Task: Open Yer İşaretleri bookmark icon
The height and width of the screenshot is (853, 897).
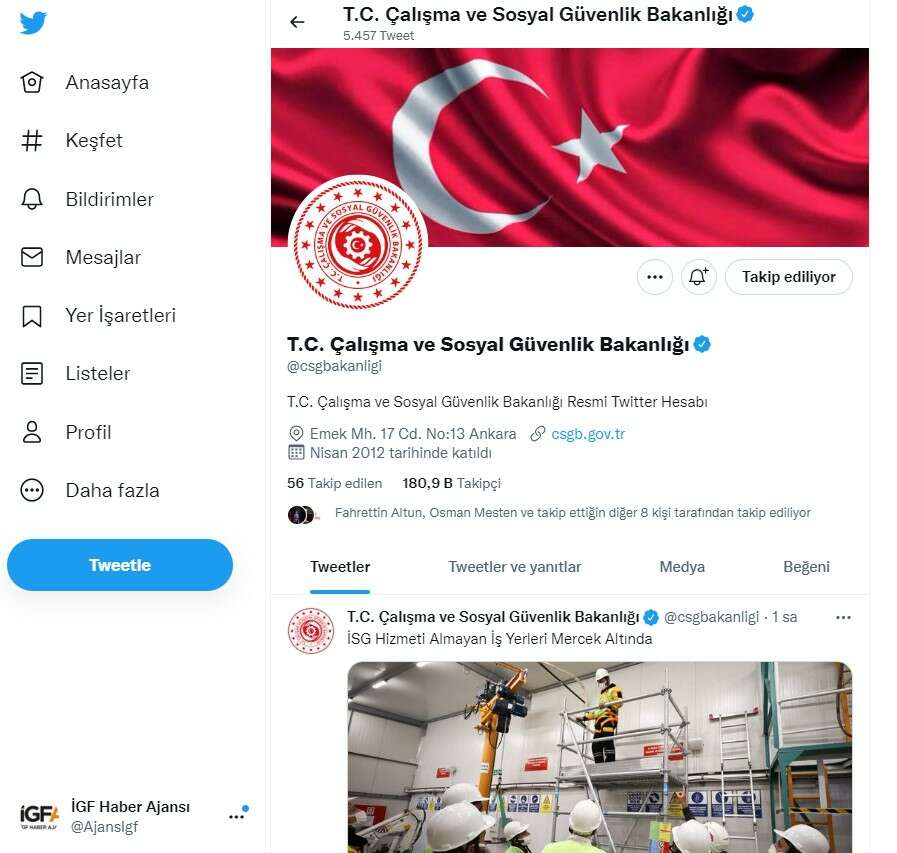Action: coord(31,316)
